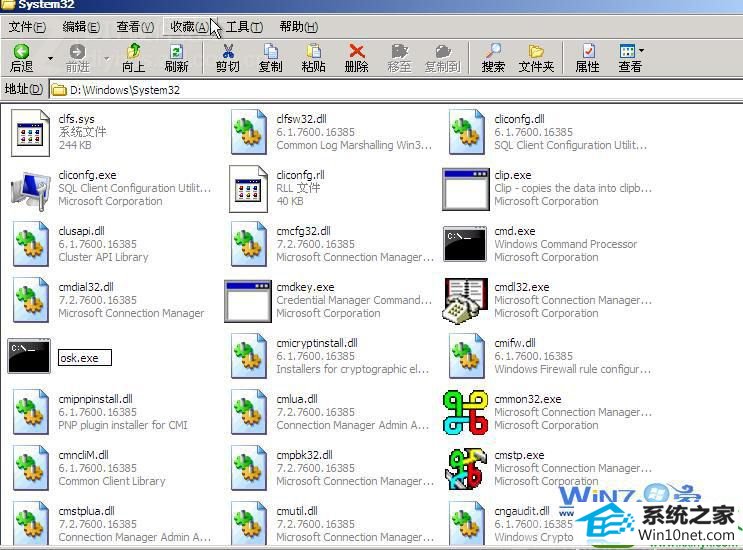Select the colorful cmmon32.exe icon
This screenshot has height=550, width=743.
pyautogui.click(x=465, y=412)
